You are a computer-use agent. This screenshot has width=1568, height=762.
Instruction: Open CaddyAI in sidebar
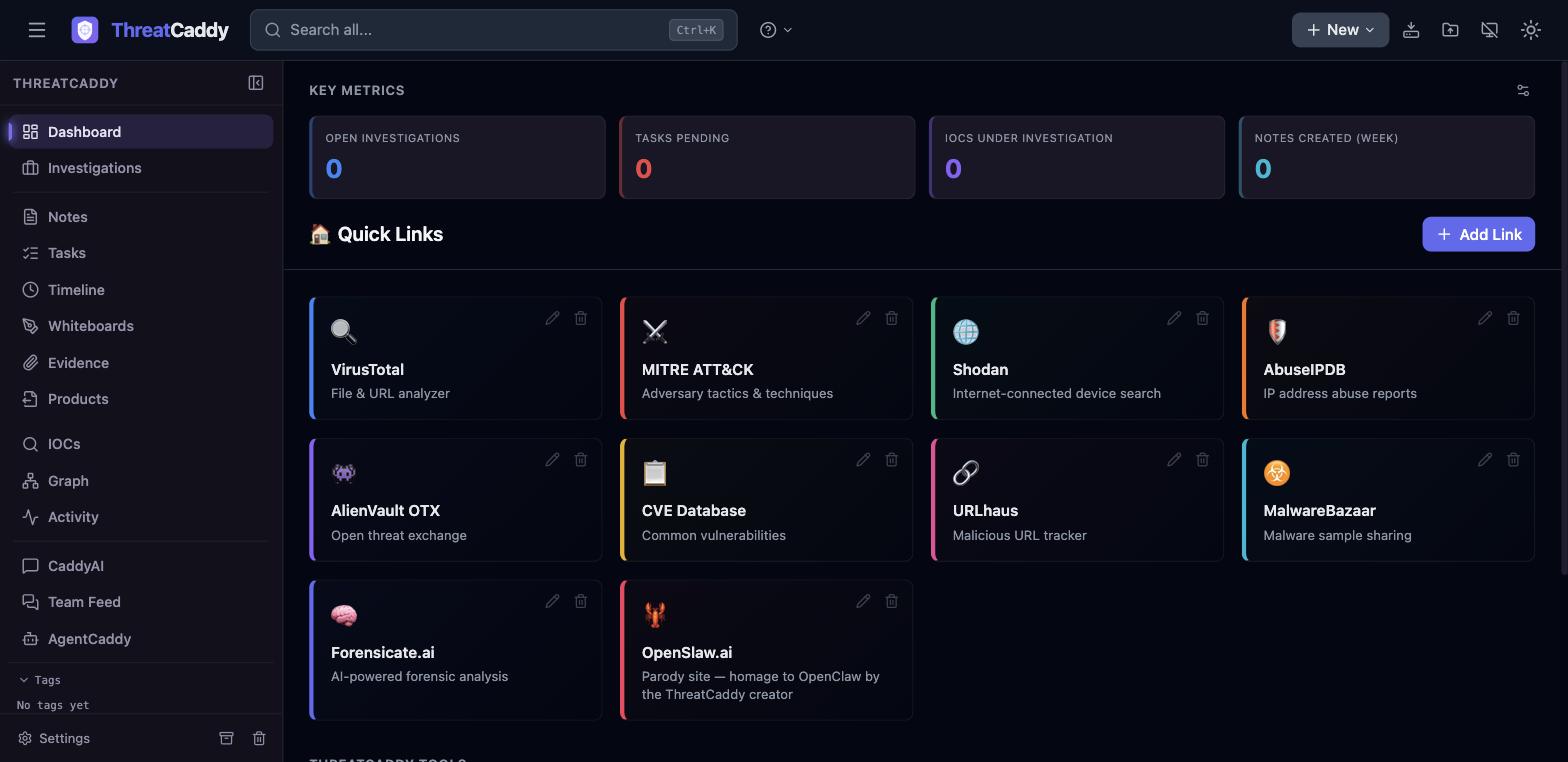(x=140, y=566)
